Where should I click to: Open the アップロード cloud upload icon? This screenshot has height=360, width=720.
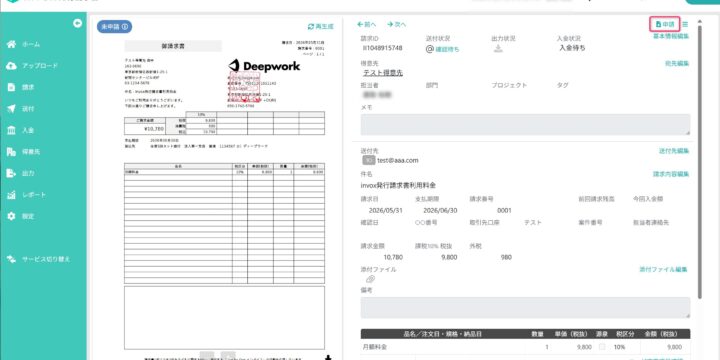(11, 66)
